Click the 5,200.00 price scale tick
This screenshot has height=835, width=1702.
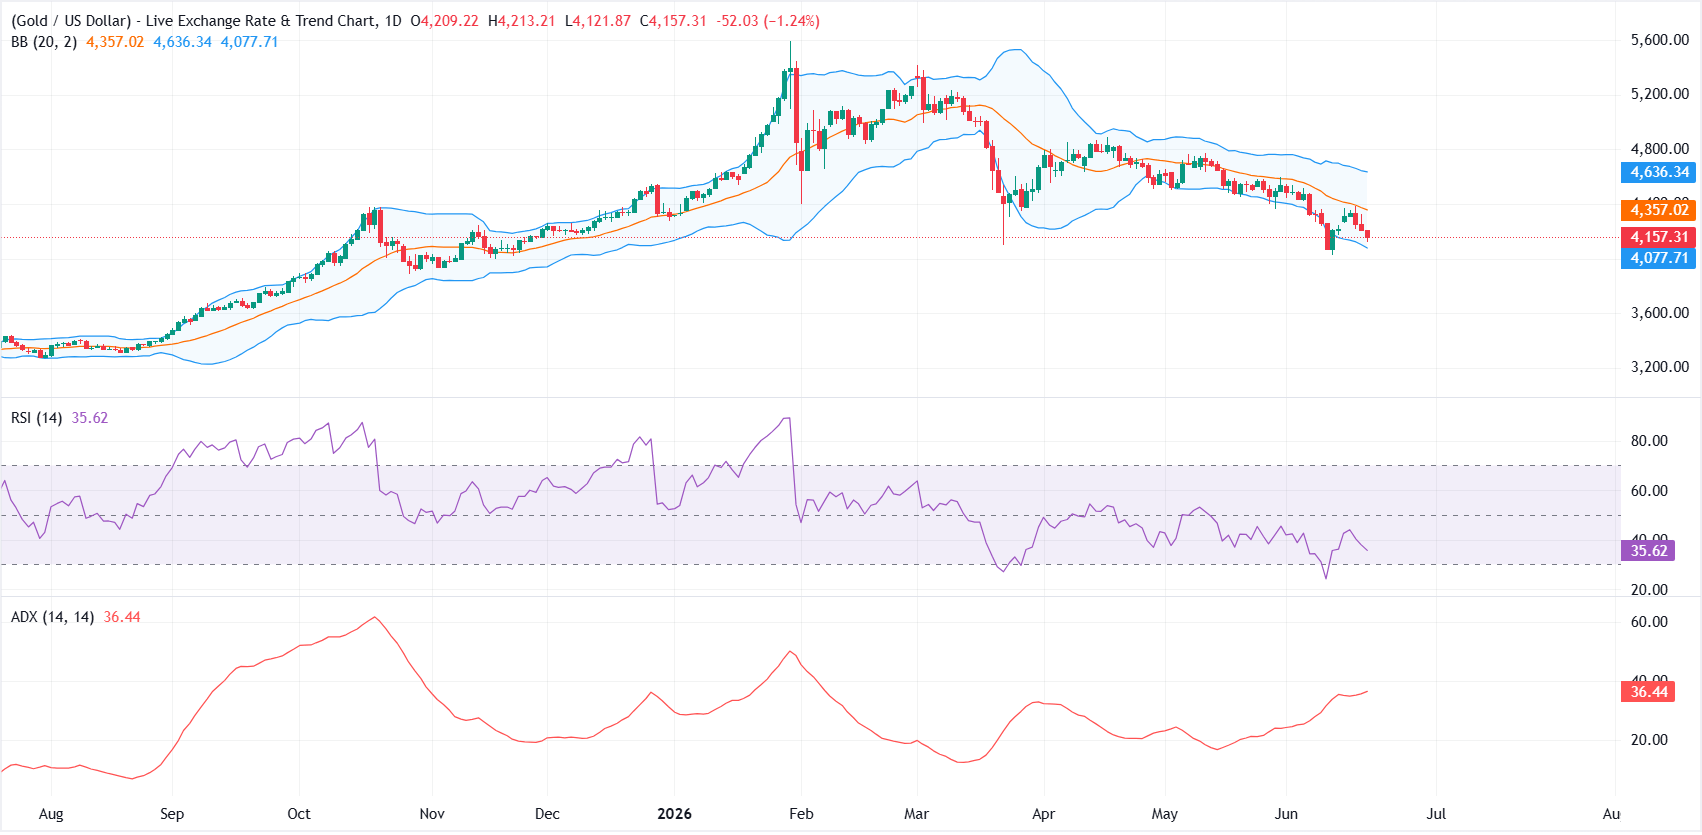1660,94
